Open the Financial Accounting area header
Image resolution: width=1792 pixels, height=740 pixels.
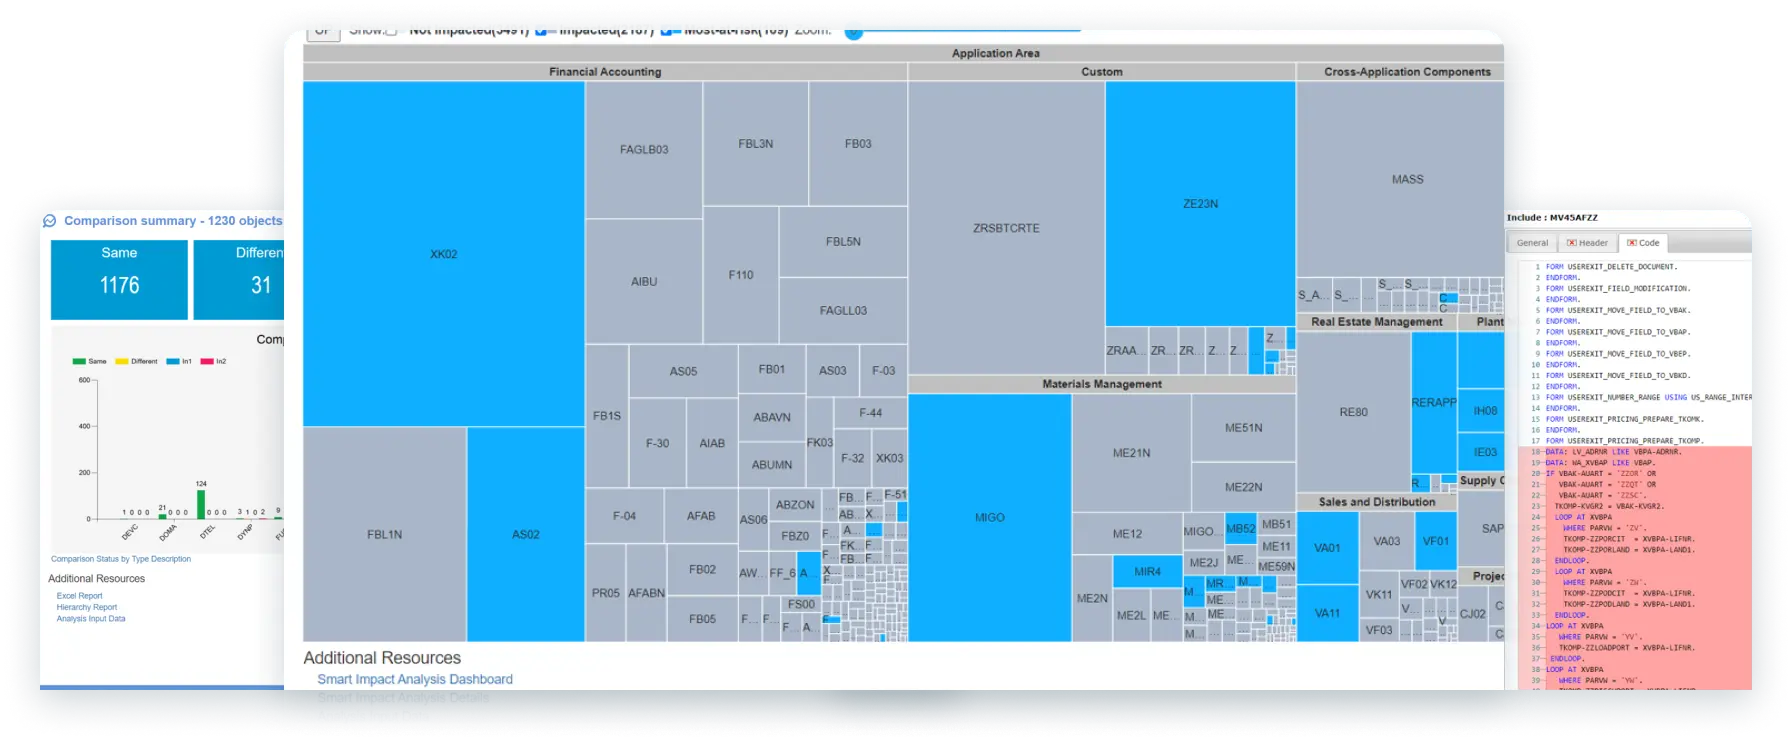point(604,72)
